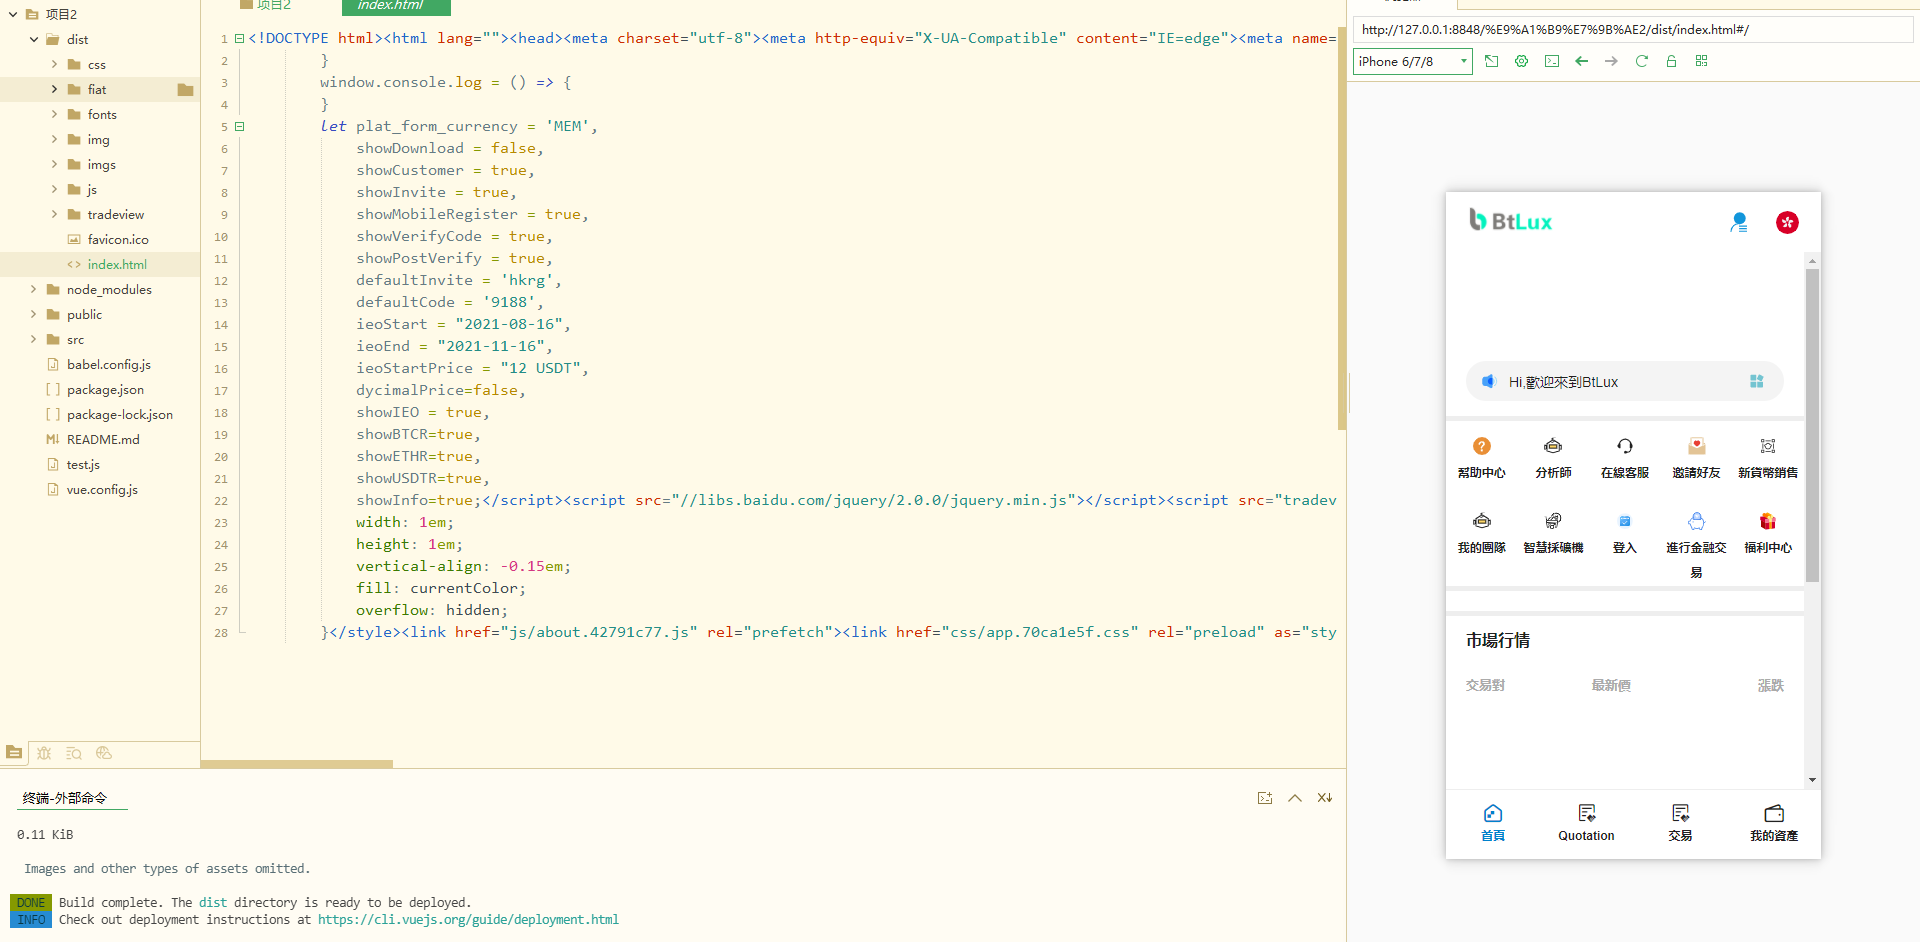Open the cli.vuejs.org deployment link
1920x942 pixels.
coord(468,920)
